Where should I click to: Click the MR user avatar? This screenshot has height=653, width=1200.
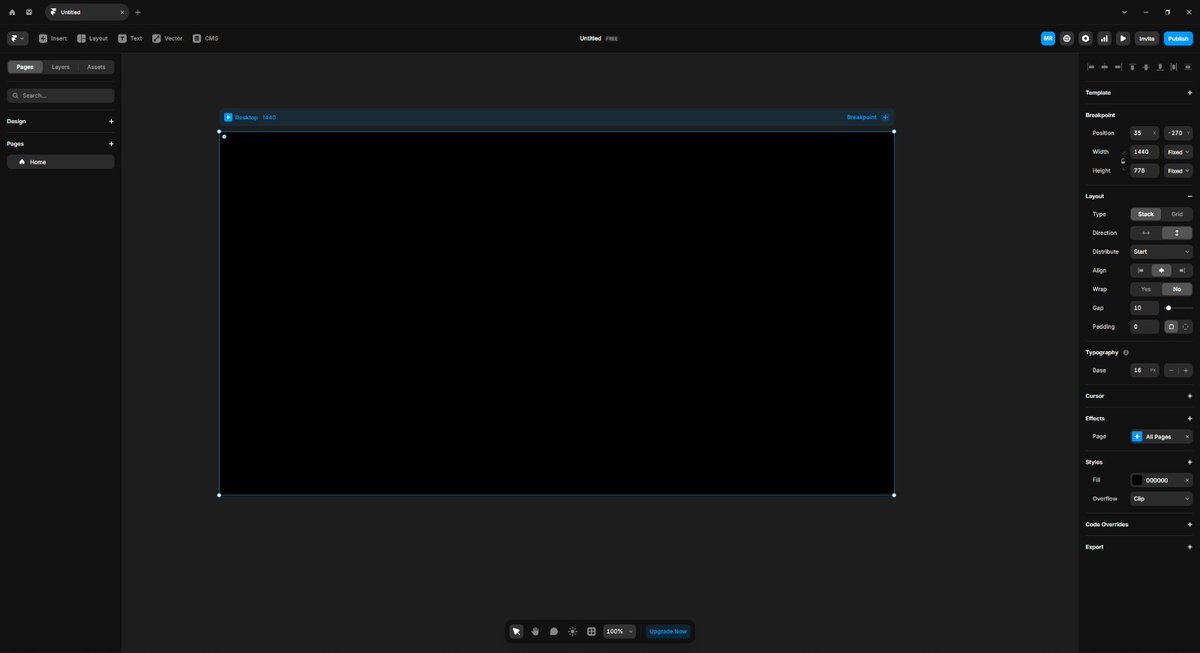(1048, 38)
